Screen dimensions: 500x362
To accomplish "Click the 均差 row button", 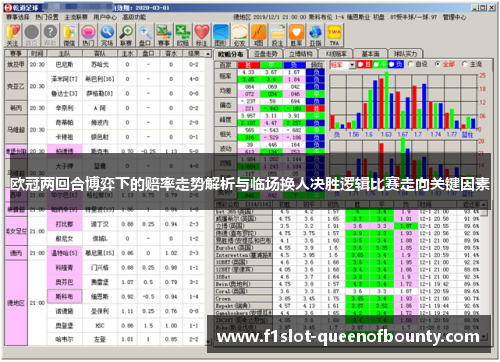I will pyautogui.click(x=225, y=90).
